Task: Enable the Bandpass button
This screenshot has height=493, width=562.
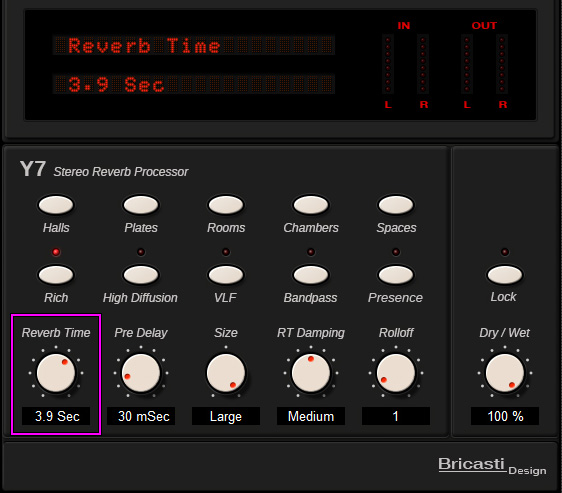Action: tap(311, 275)
